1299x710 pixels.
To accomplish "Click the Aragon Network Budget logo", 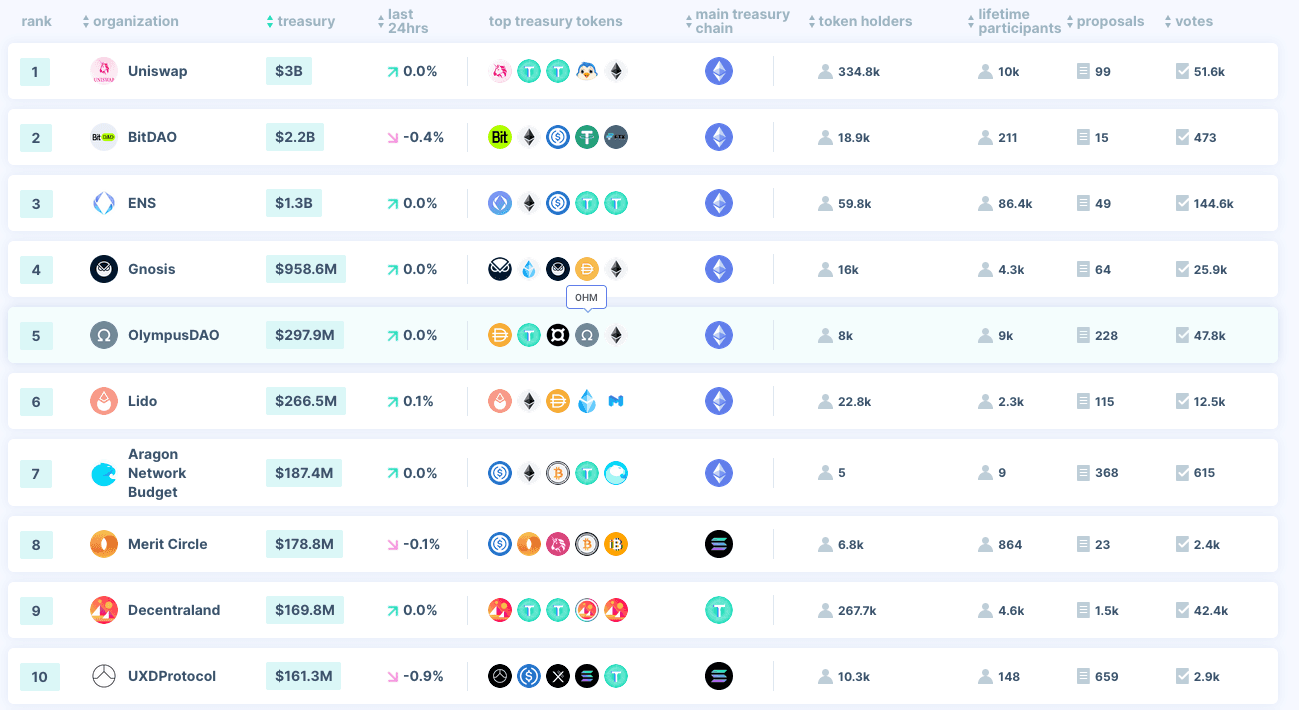I will (x=104, y=473).
